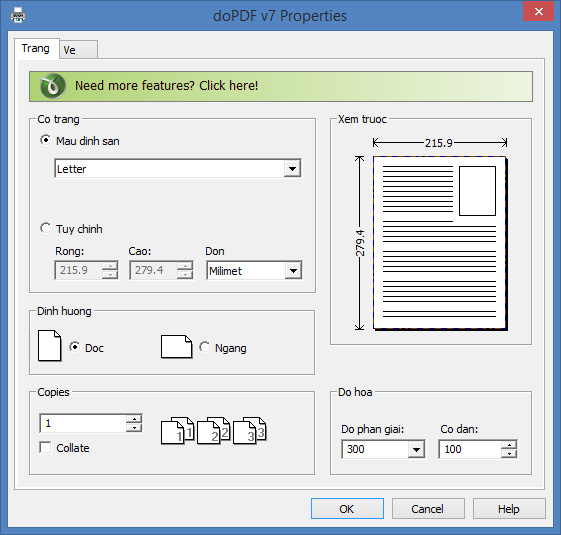The image size is (561, 535).
Task: Decrease copies with down stepper arrow
Action: pos(134,428)
